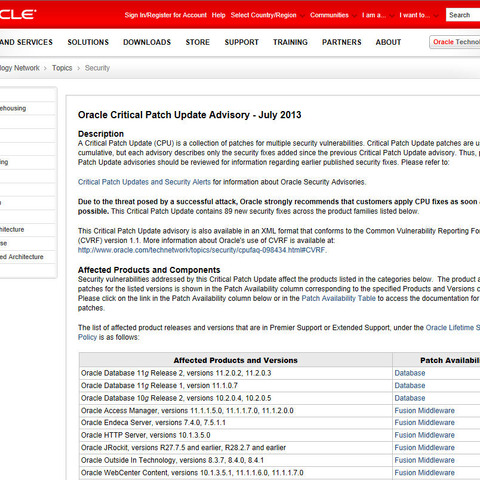Focus the Search input field

[x=463, y=15]
